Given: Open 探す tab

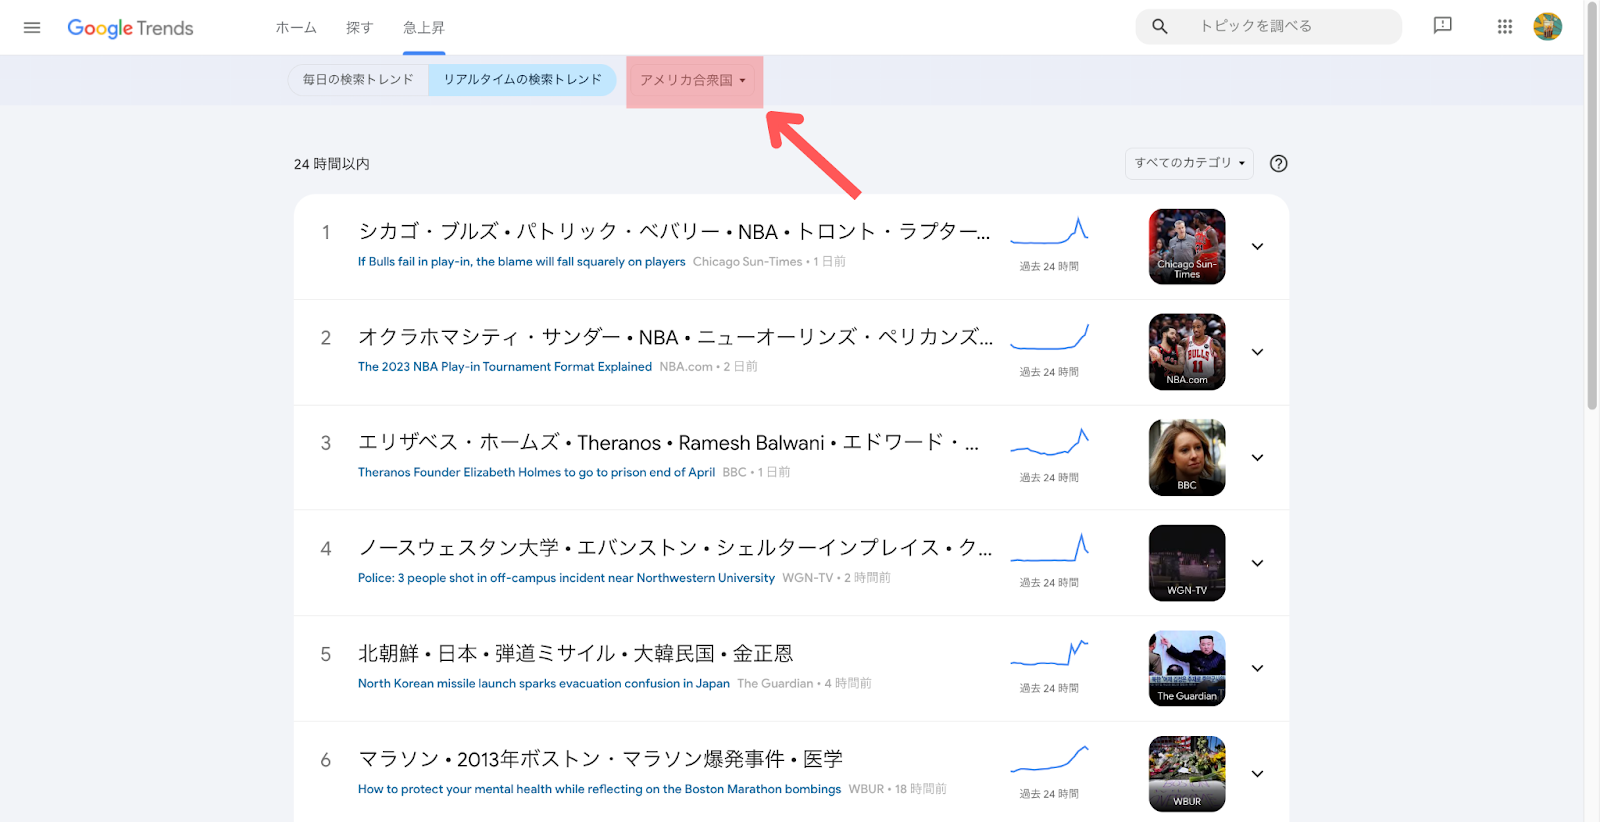Looking at the screenshot, I should coord(360,28).
